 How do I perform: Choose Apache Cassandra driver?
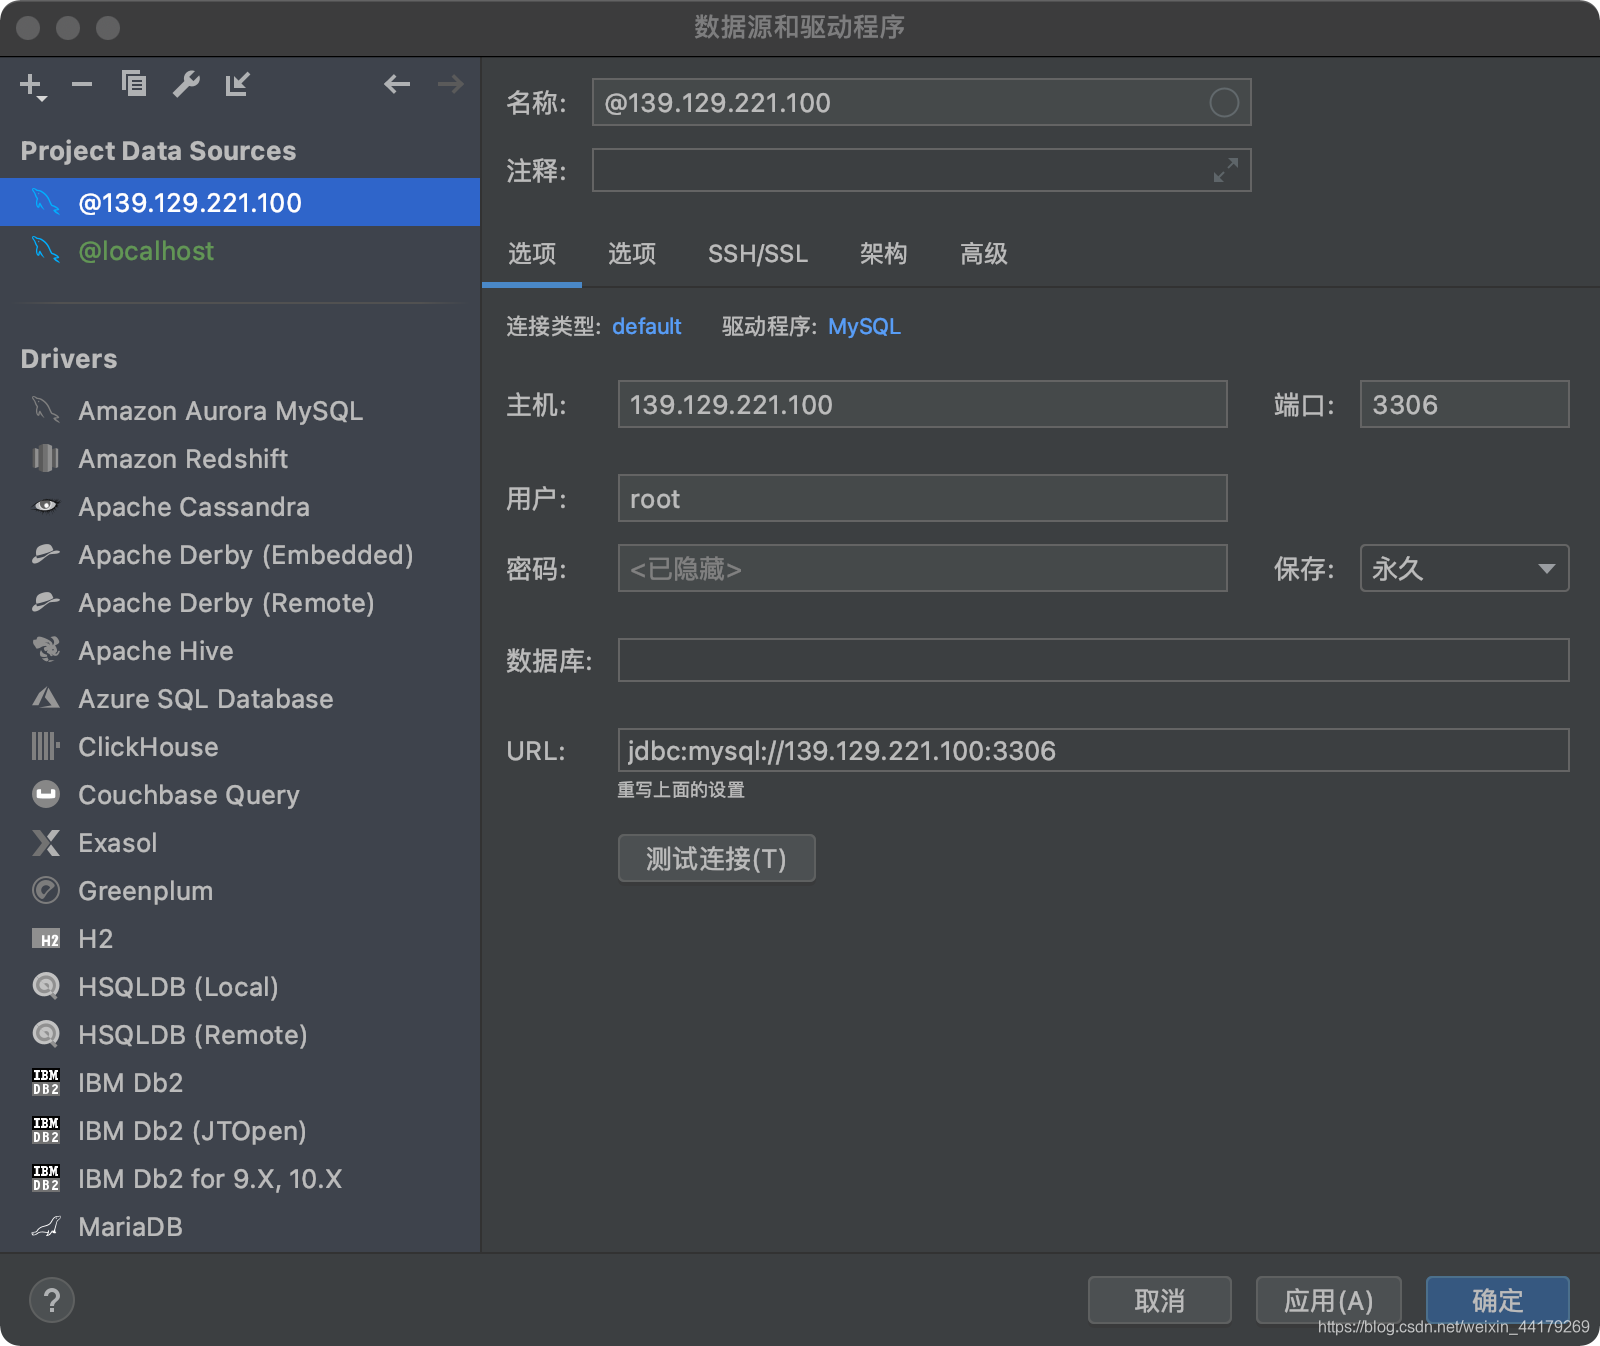point(240,506)
